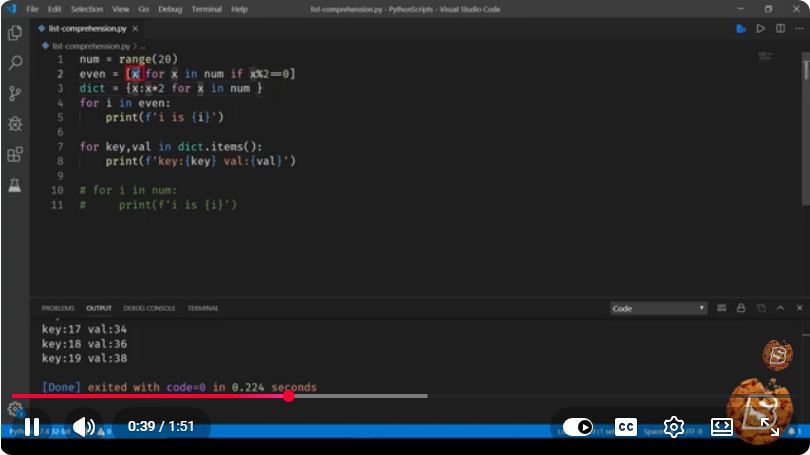Click line number 7 in the gutter
810x455 pixels.
(60, 147)
